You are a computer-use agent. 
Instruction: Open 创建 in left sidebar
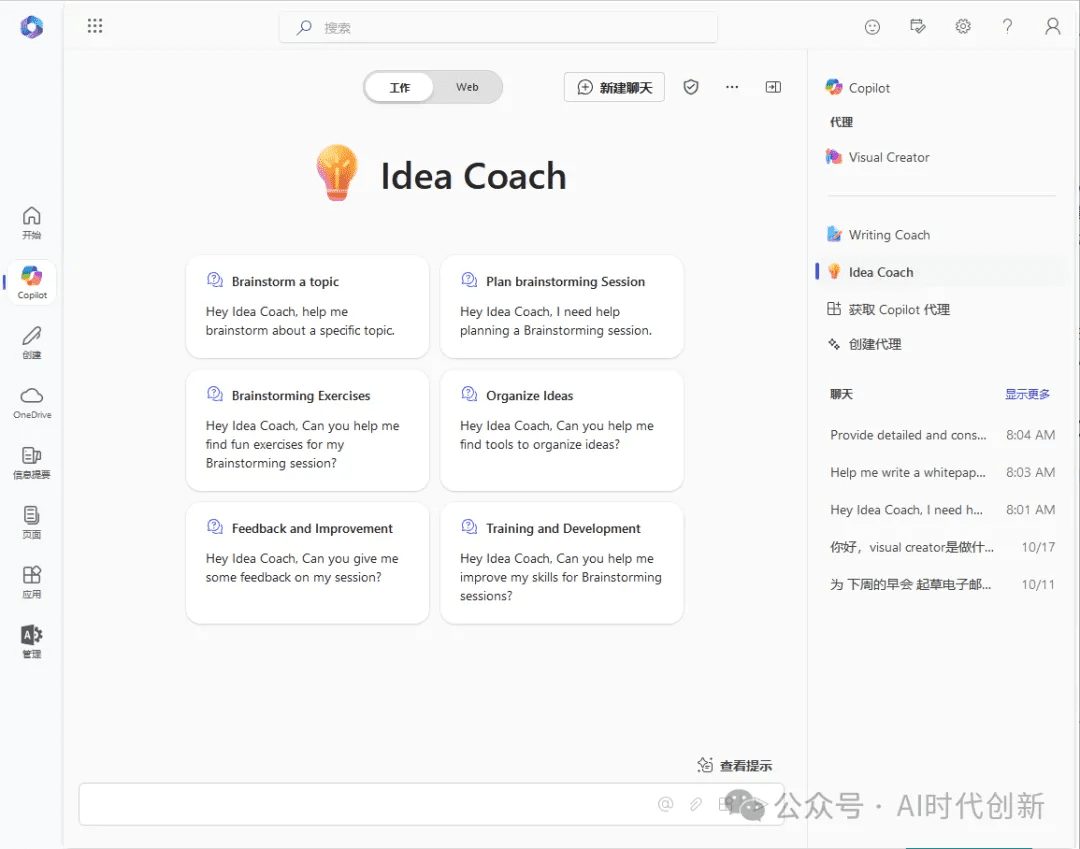point(32,343)
